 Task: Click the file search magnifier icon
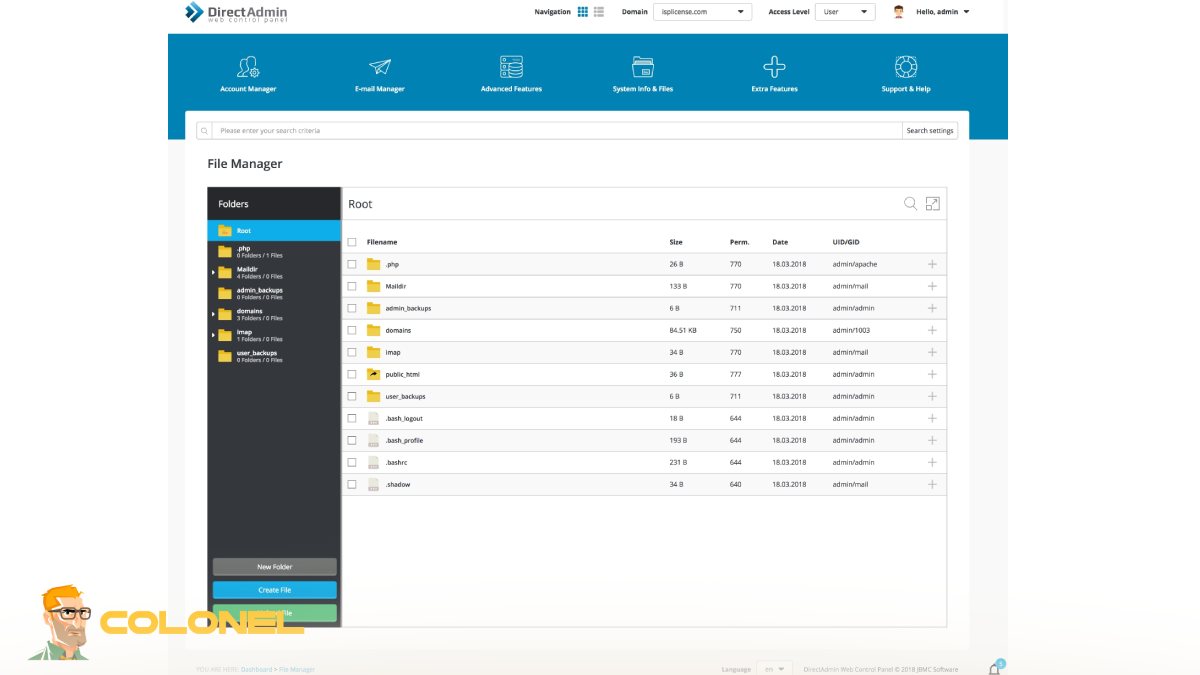pyautogui.click(x=909, y=203)
